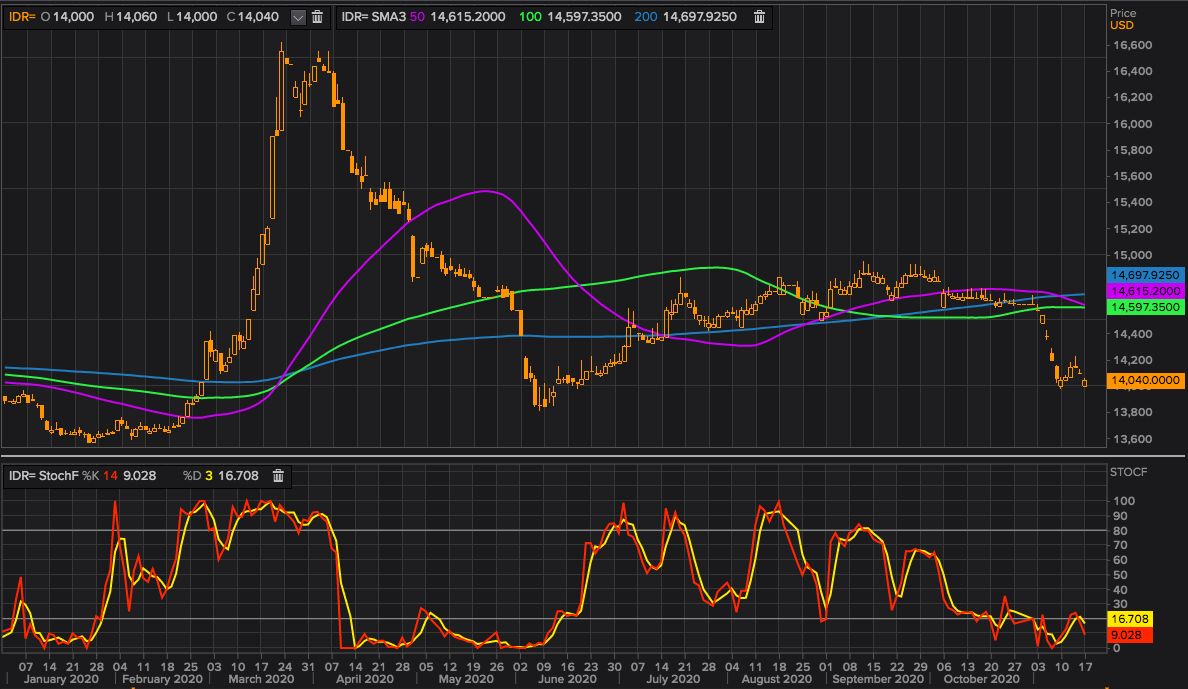Screen dimensions: 1188x689
Task: Click the 100 level on stochastic axis
Action: tap(1124, 501)
